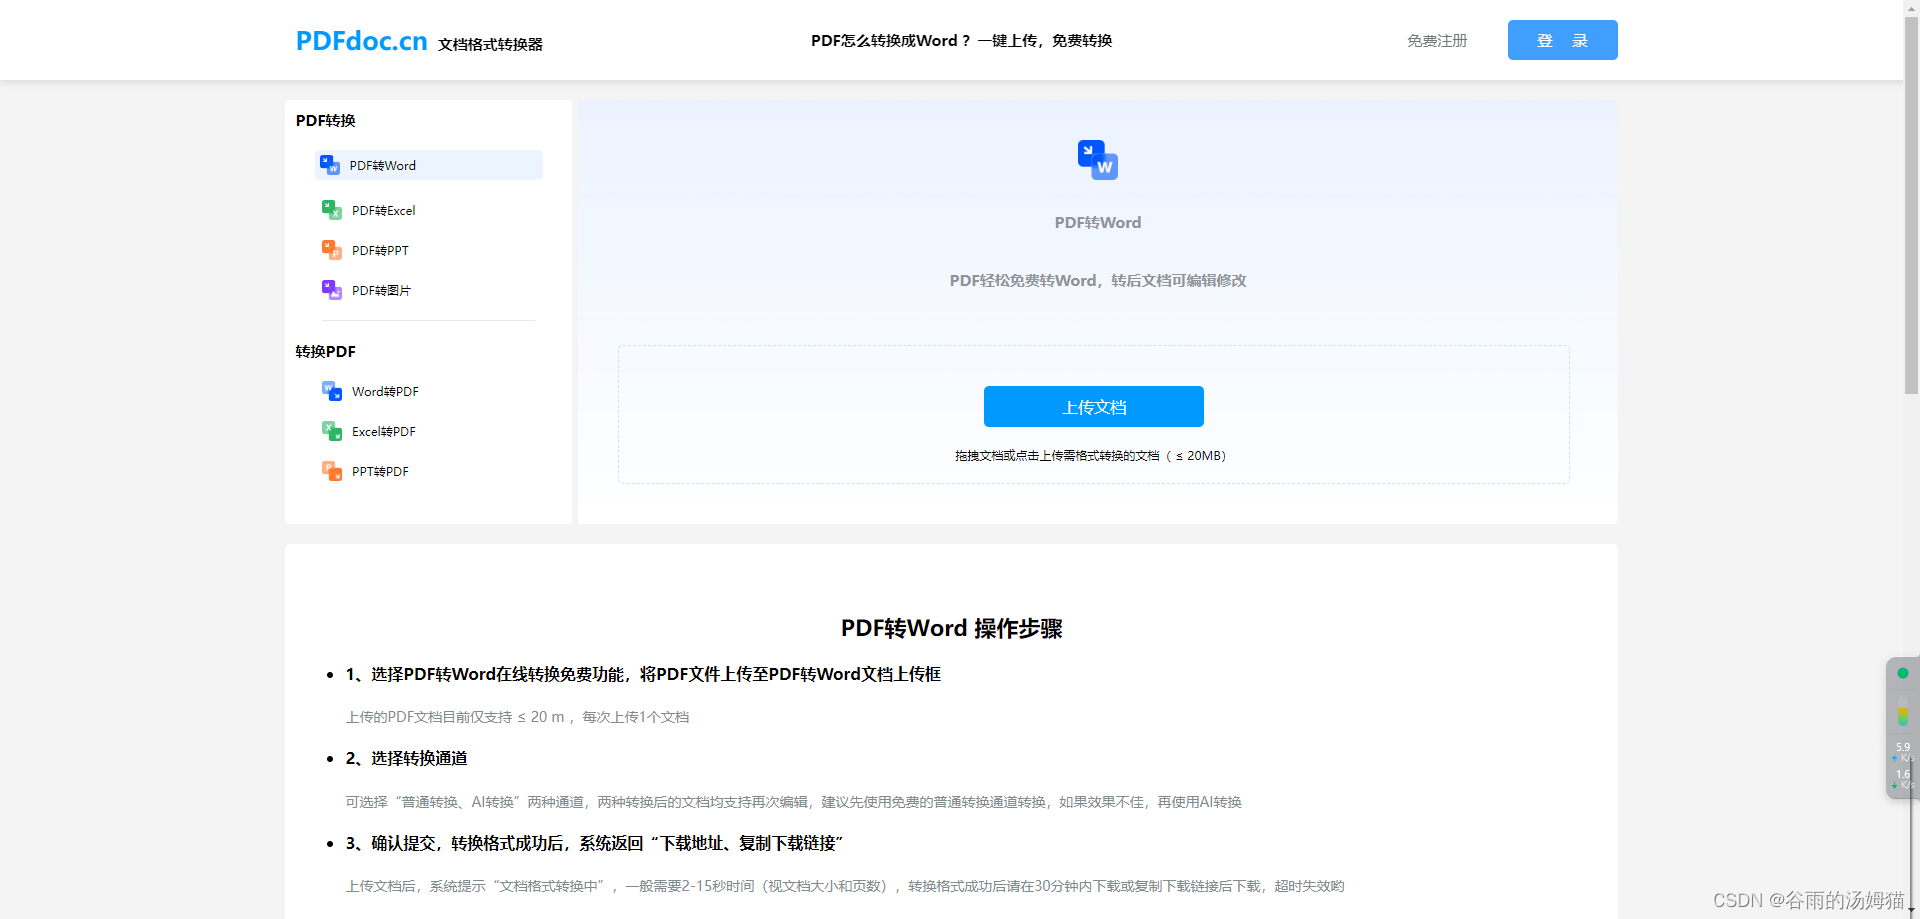Choose the orange PDF转PPT icon
Screen dimensions: 1920x919
(332, 250)
